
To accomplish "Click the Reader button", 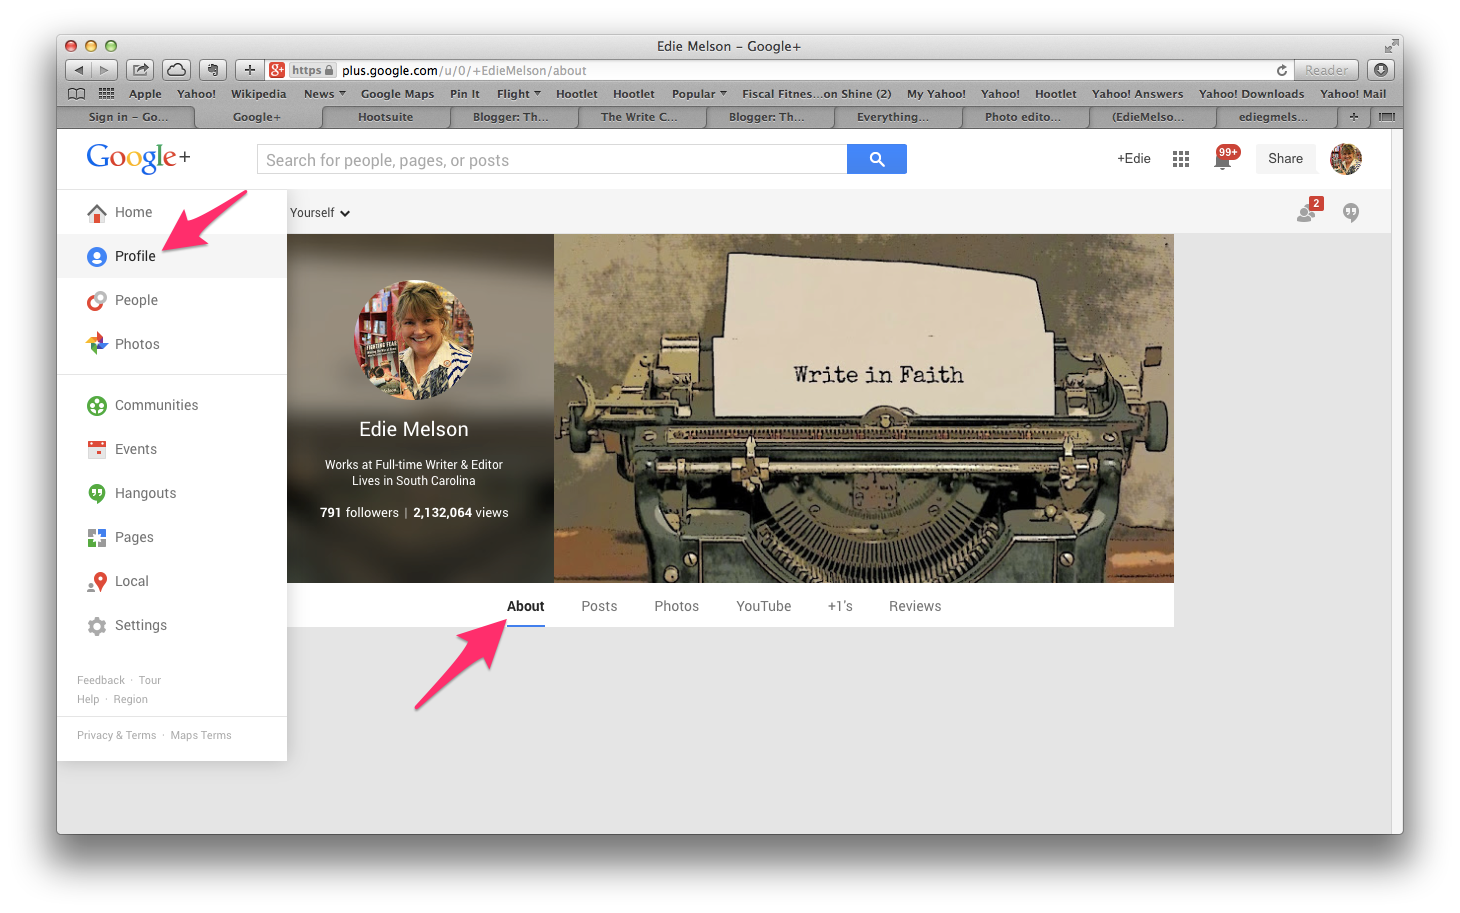I will click(1326, 70).
